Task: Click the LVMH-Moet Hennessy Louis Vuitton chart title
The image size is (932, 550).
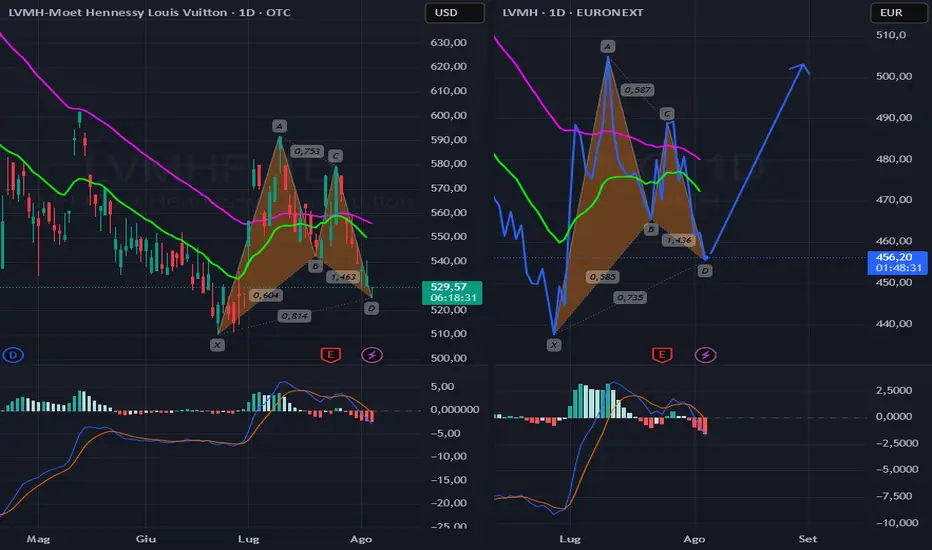Action: tap(149, 12)
